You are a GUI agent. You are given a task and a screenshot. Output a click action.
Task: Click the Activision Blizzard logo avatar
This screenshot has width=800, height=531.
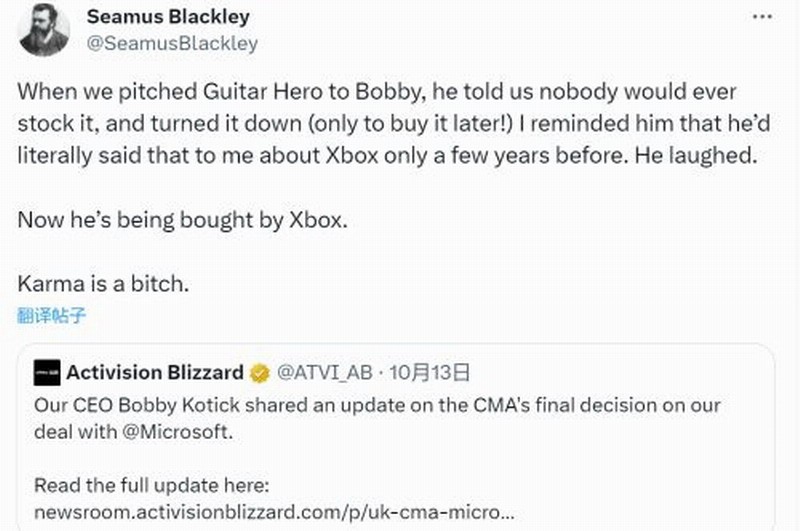46,373
